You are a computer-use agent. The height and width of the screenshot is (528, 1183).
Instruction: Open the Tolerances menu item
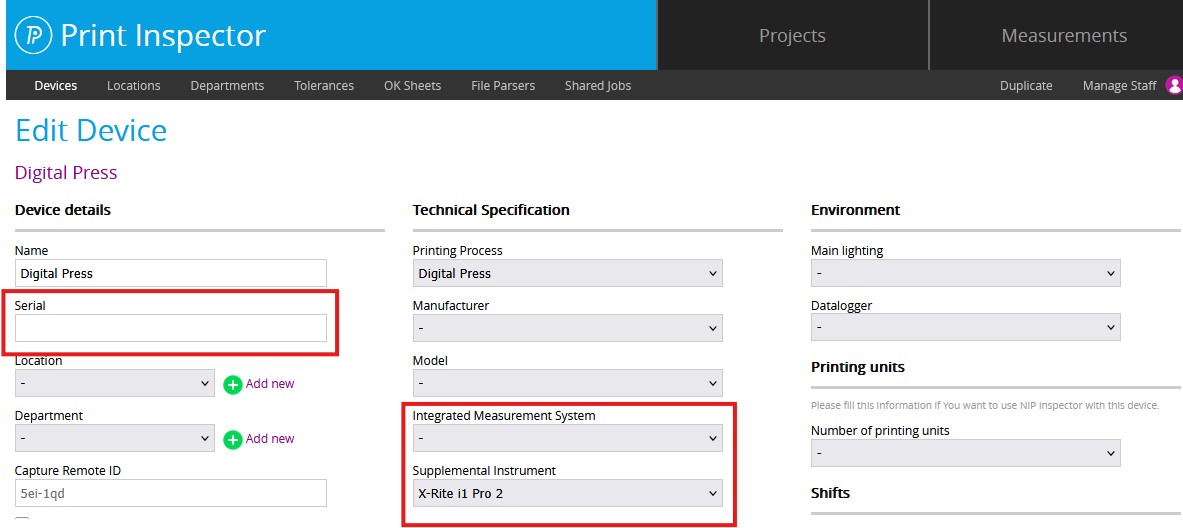[324, 85]
